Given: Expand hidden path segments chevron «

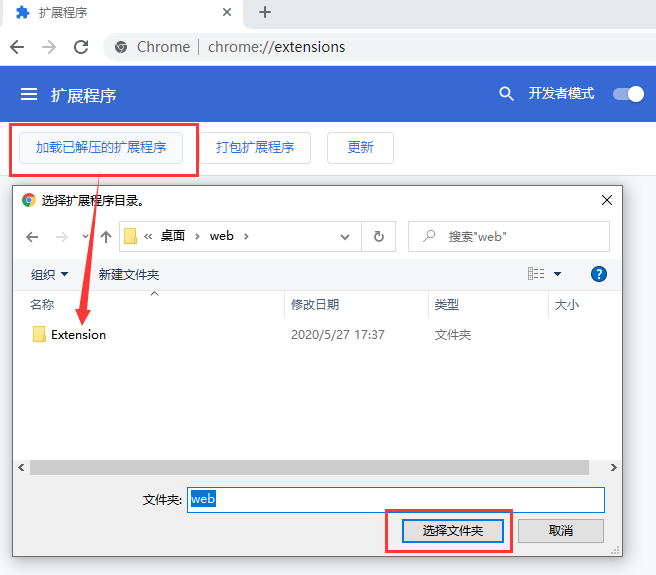Looking at the screenshot, I should tap(148, 236).
